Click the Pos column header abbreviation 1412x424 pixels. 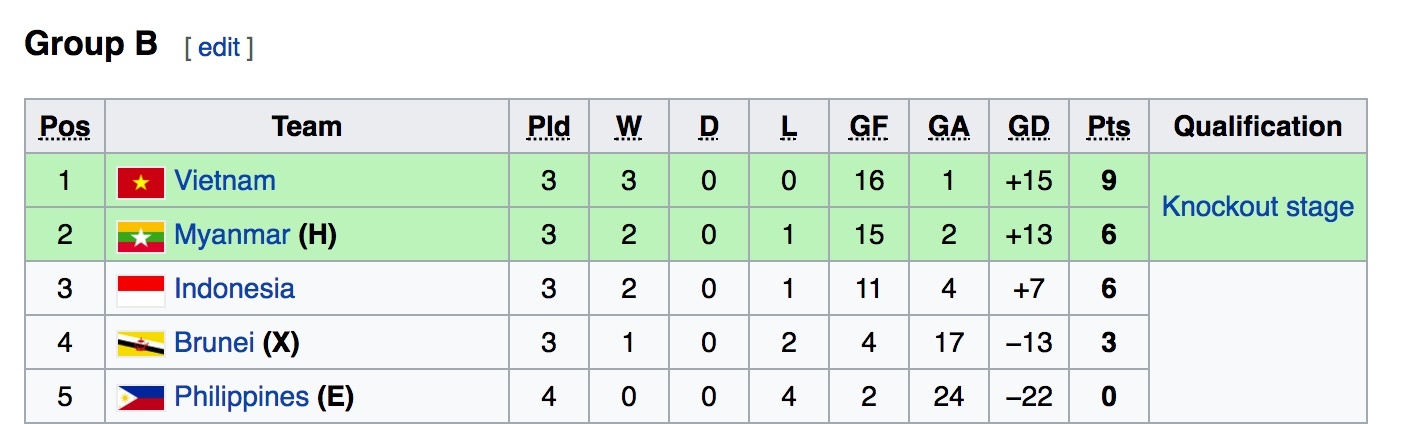pos(65,127)
